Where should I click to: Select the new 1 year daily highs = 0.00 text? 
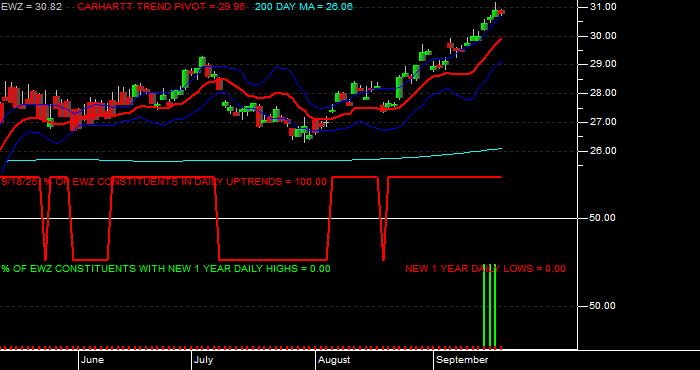[x=166, y=268]
